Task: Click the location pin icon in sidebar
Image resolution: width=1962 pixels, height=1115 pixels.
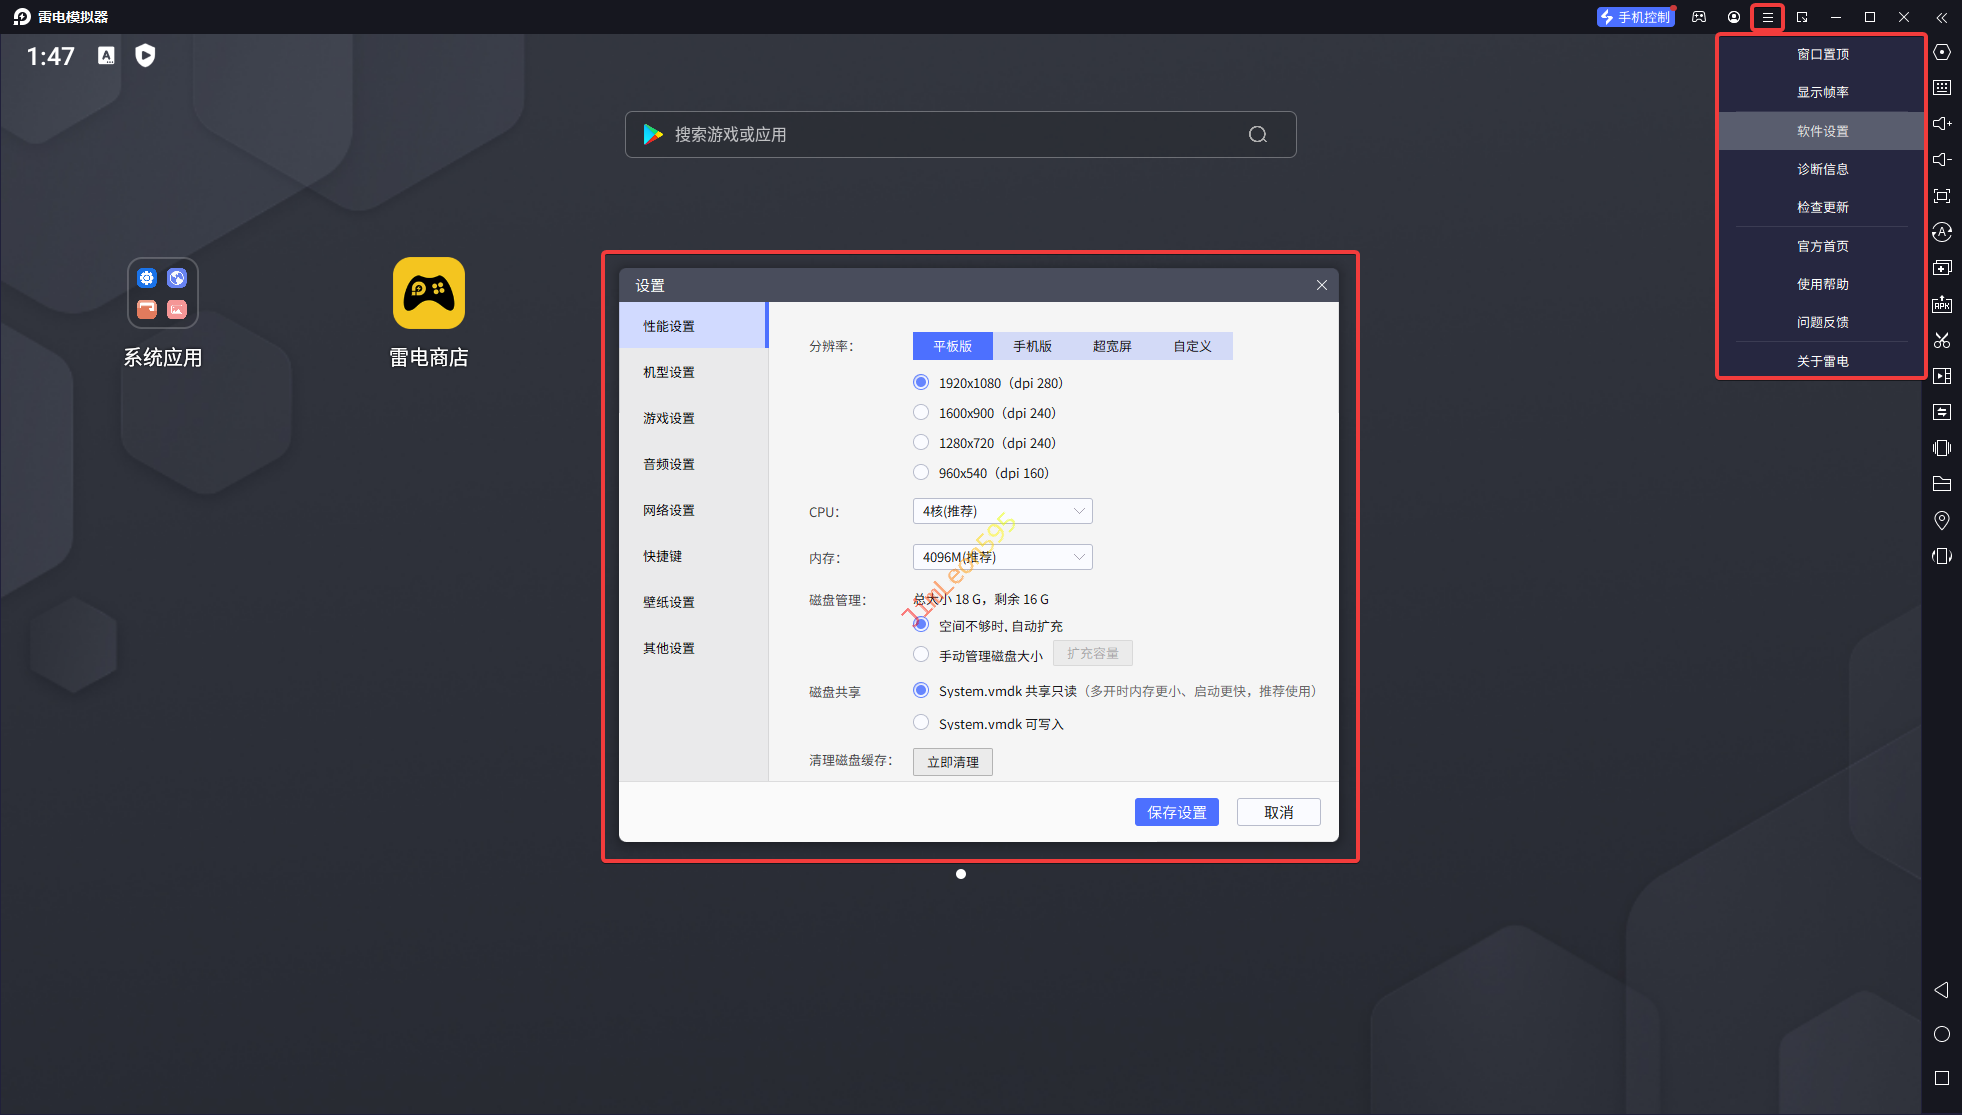Action: click(1941, 520)
